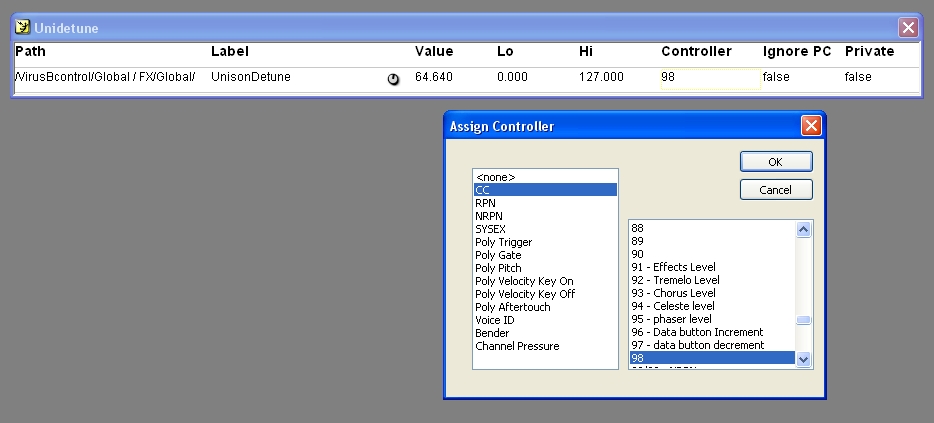The width and height of the screenshot is (934, 423).
Task: Choose 92 - Tremelo Level
Action: (x=712, y=280)
